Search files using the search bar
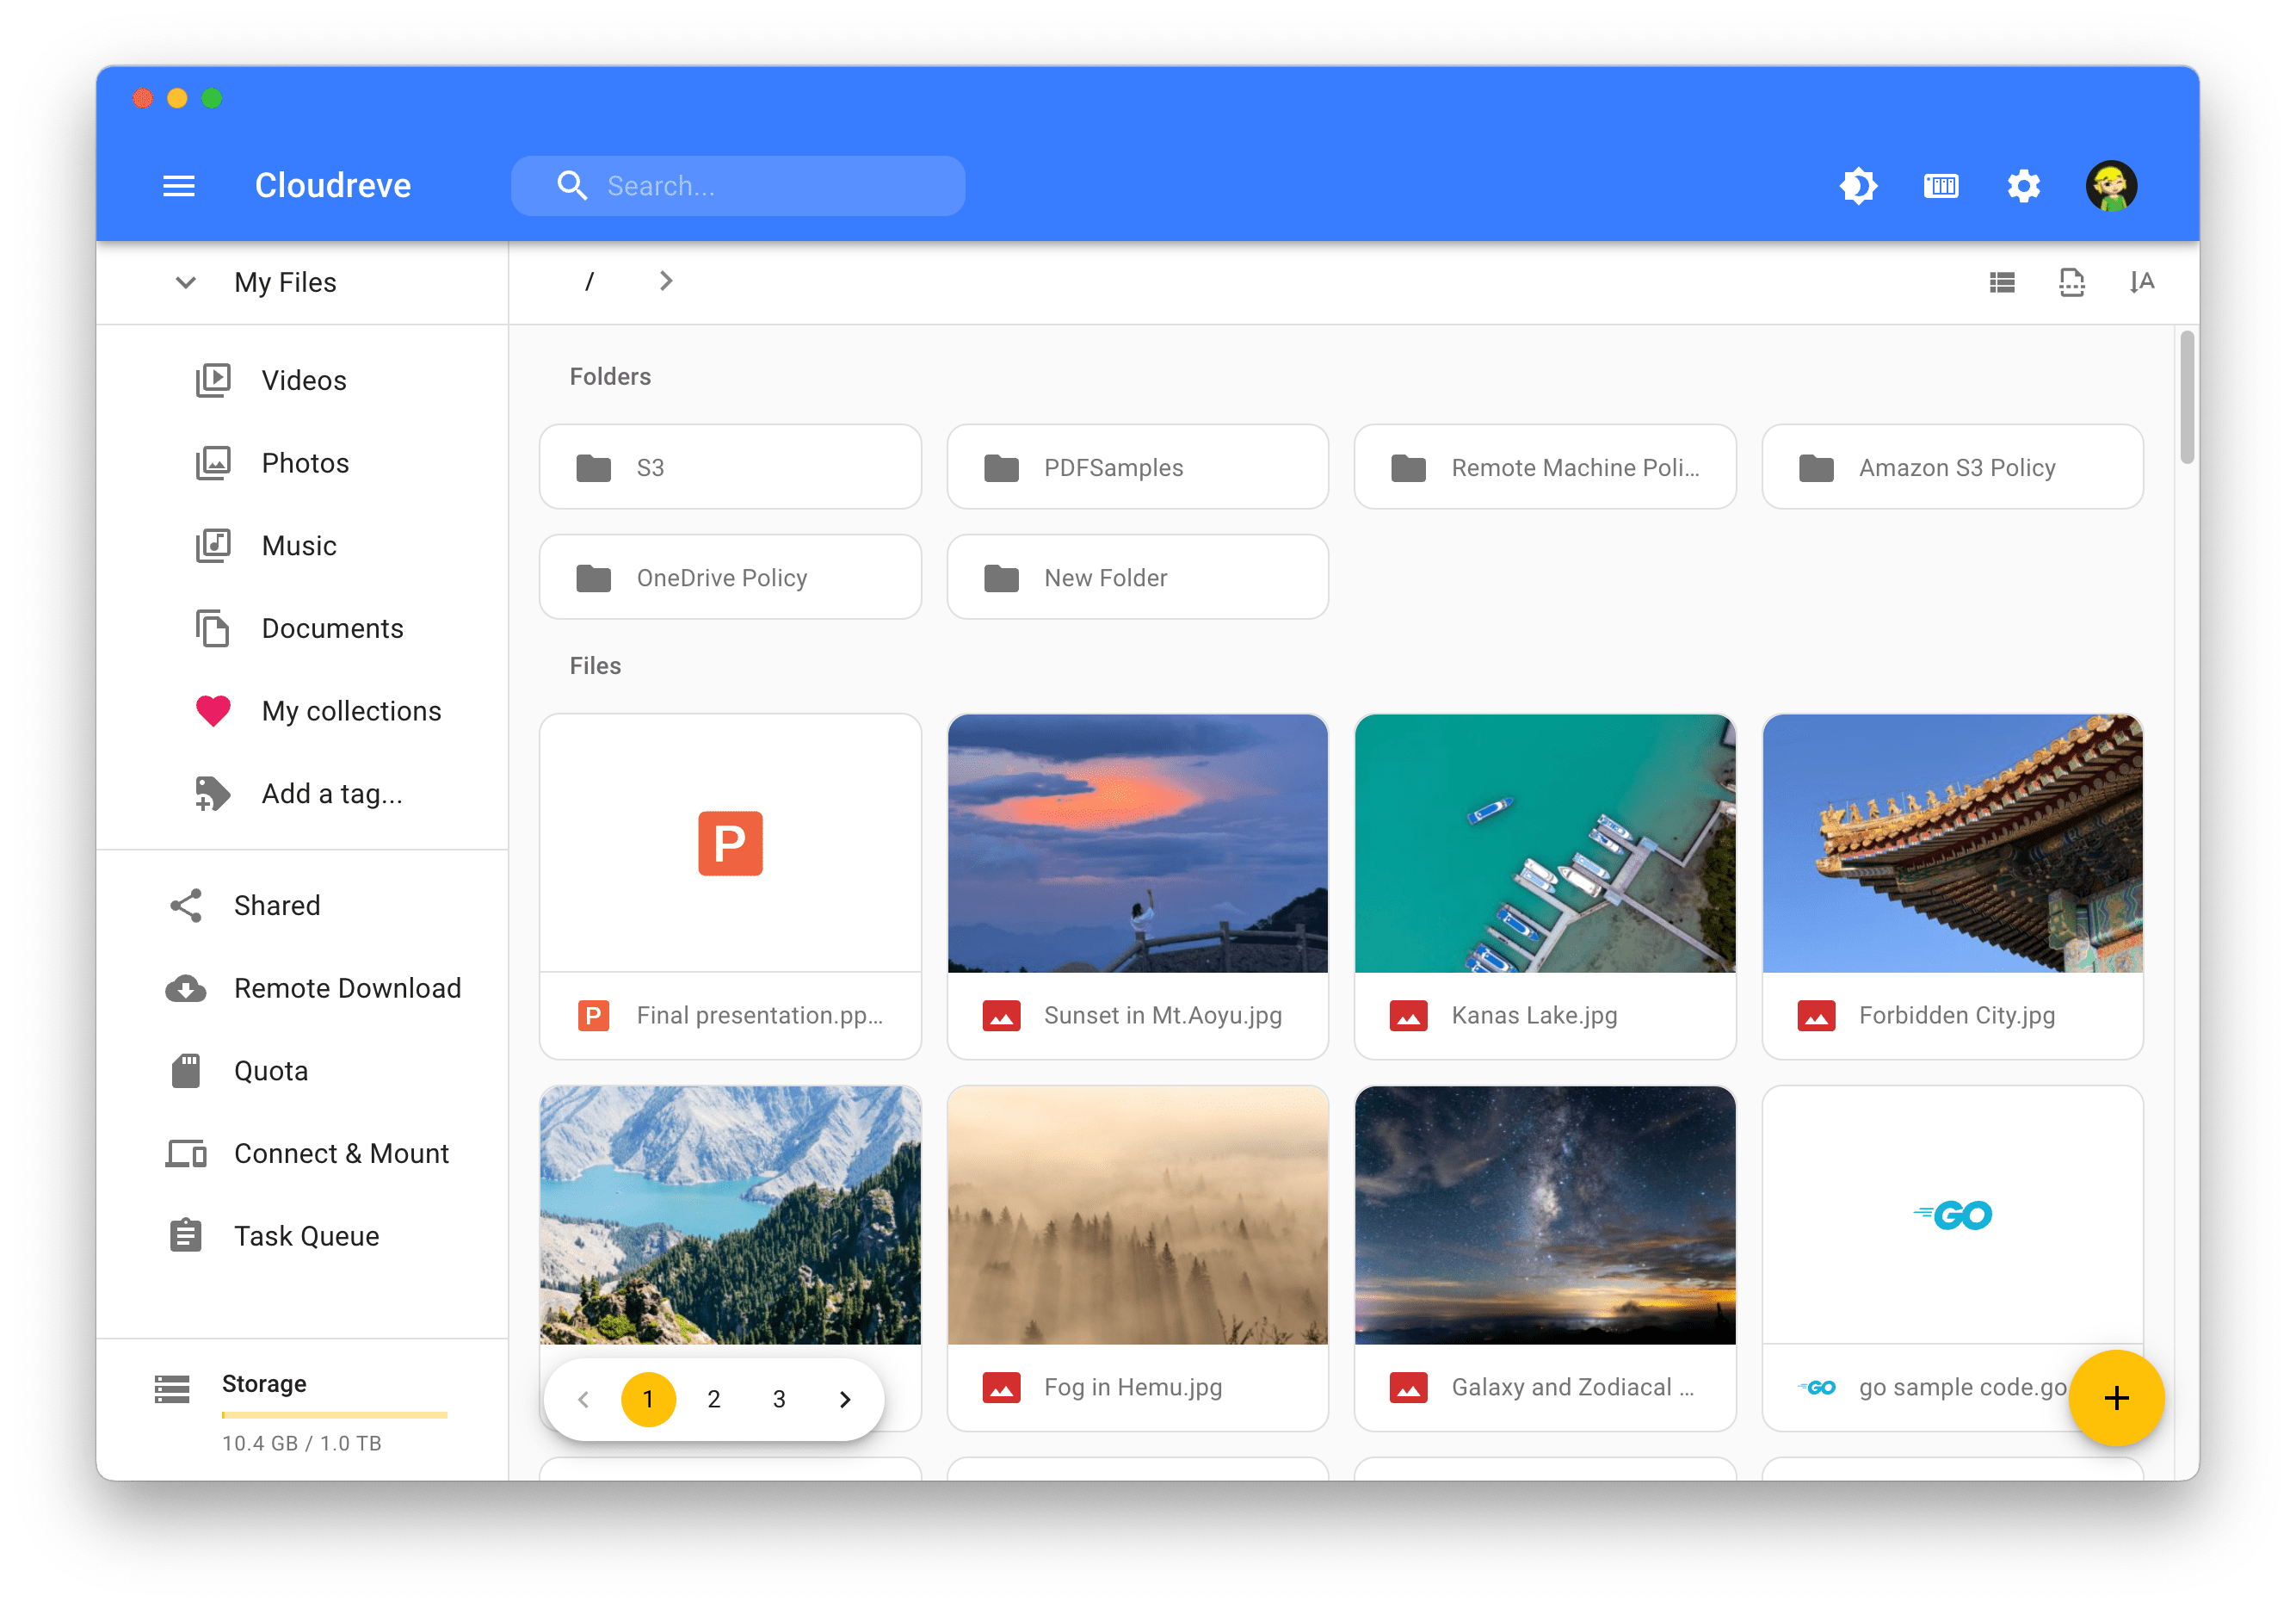The width and height of the screenshot is (2296, 1608). pos(738,185)
